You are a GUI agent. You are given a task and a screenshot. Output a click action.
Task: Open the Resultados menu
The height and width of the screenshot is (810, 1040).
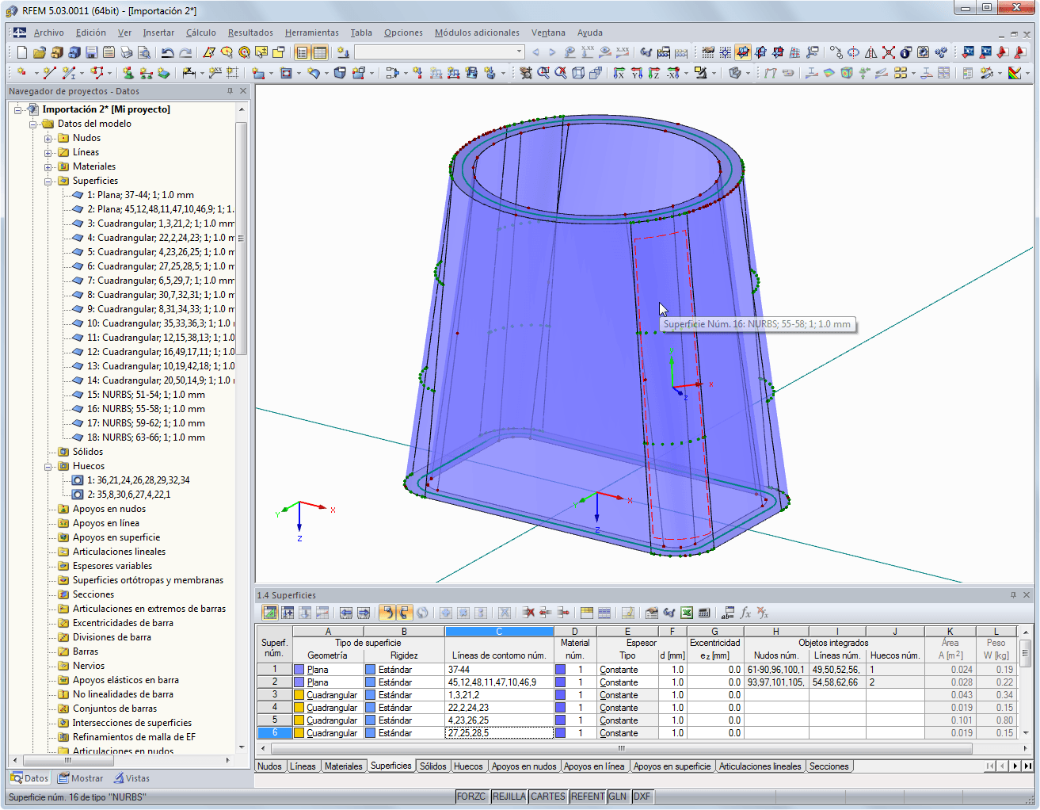tap(250, 33)
